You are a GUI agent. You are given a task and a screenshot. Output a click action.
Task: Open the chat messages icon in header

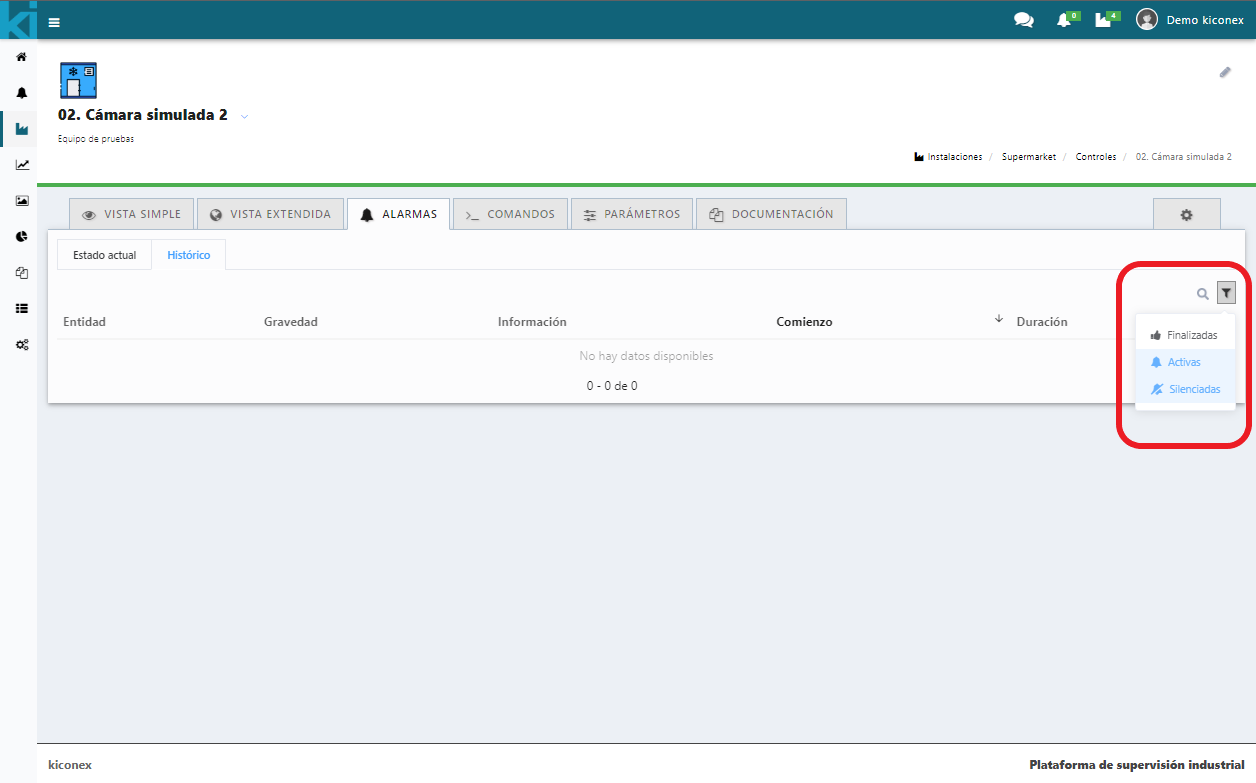pos(1023,20)
